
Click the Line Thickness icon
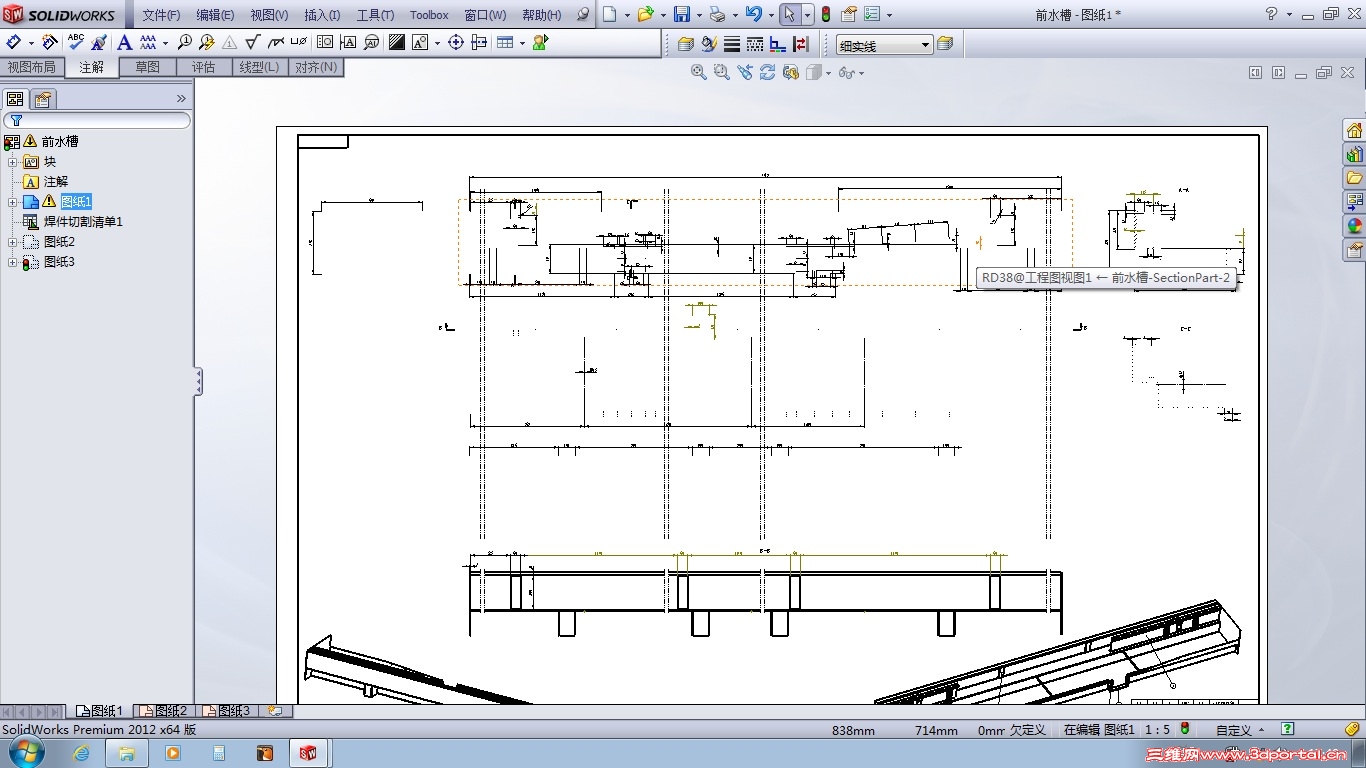point(732,44)
